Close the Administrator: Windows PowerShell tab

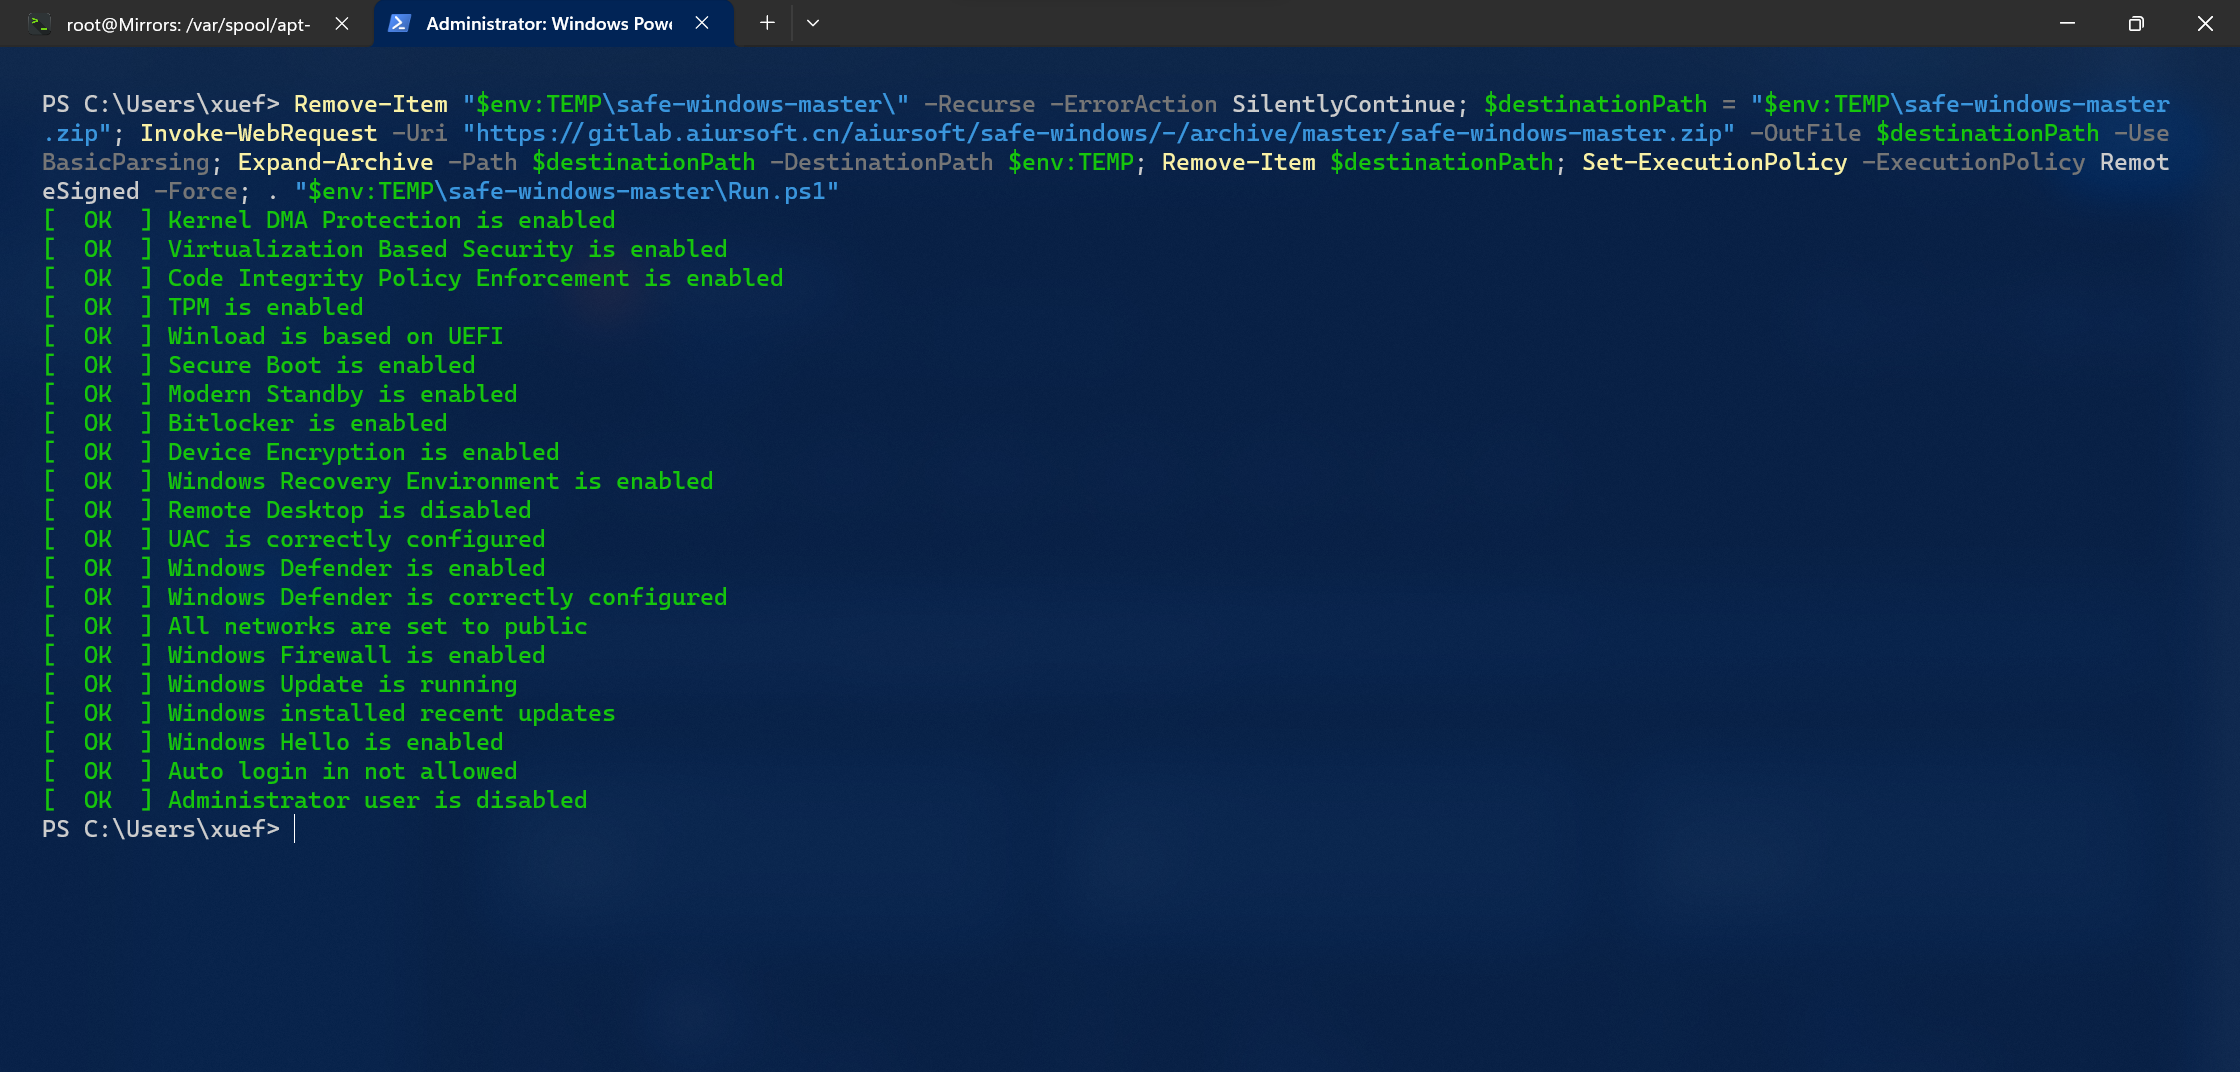tap(702, 23)
